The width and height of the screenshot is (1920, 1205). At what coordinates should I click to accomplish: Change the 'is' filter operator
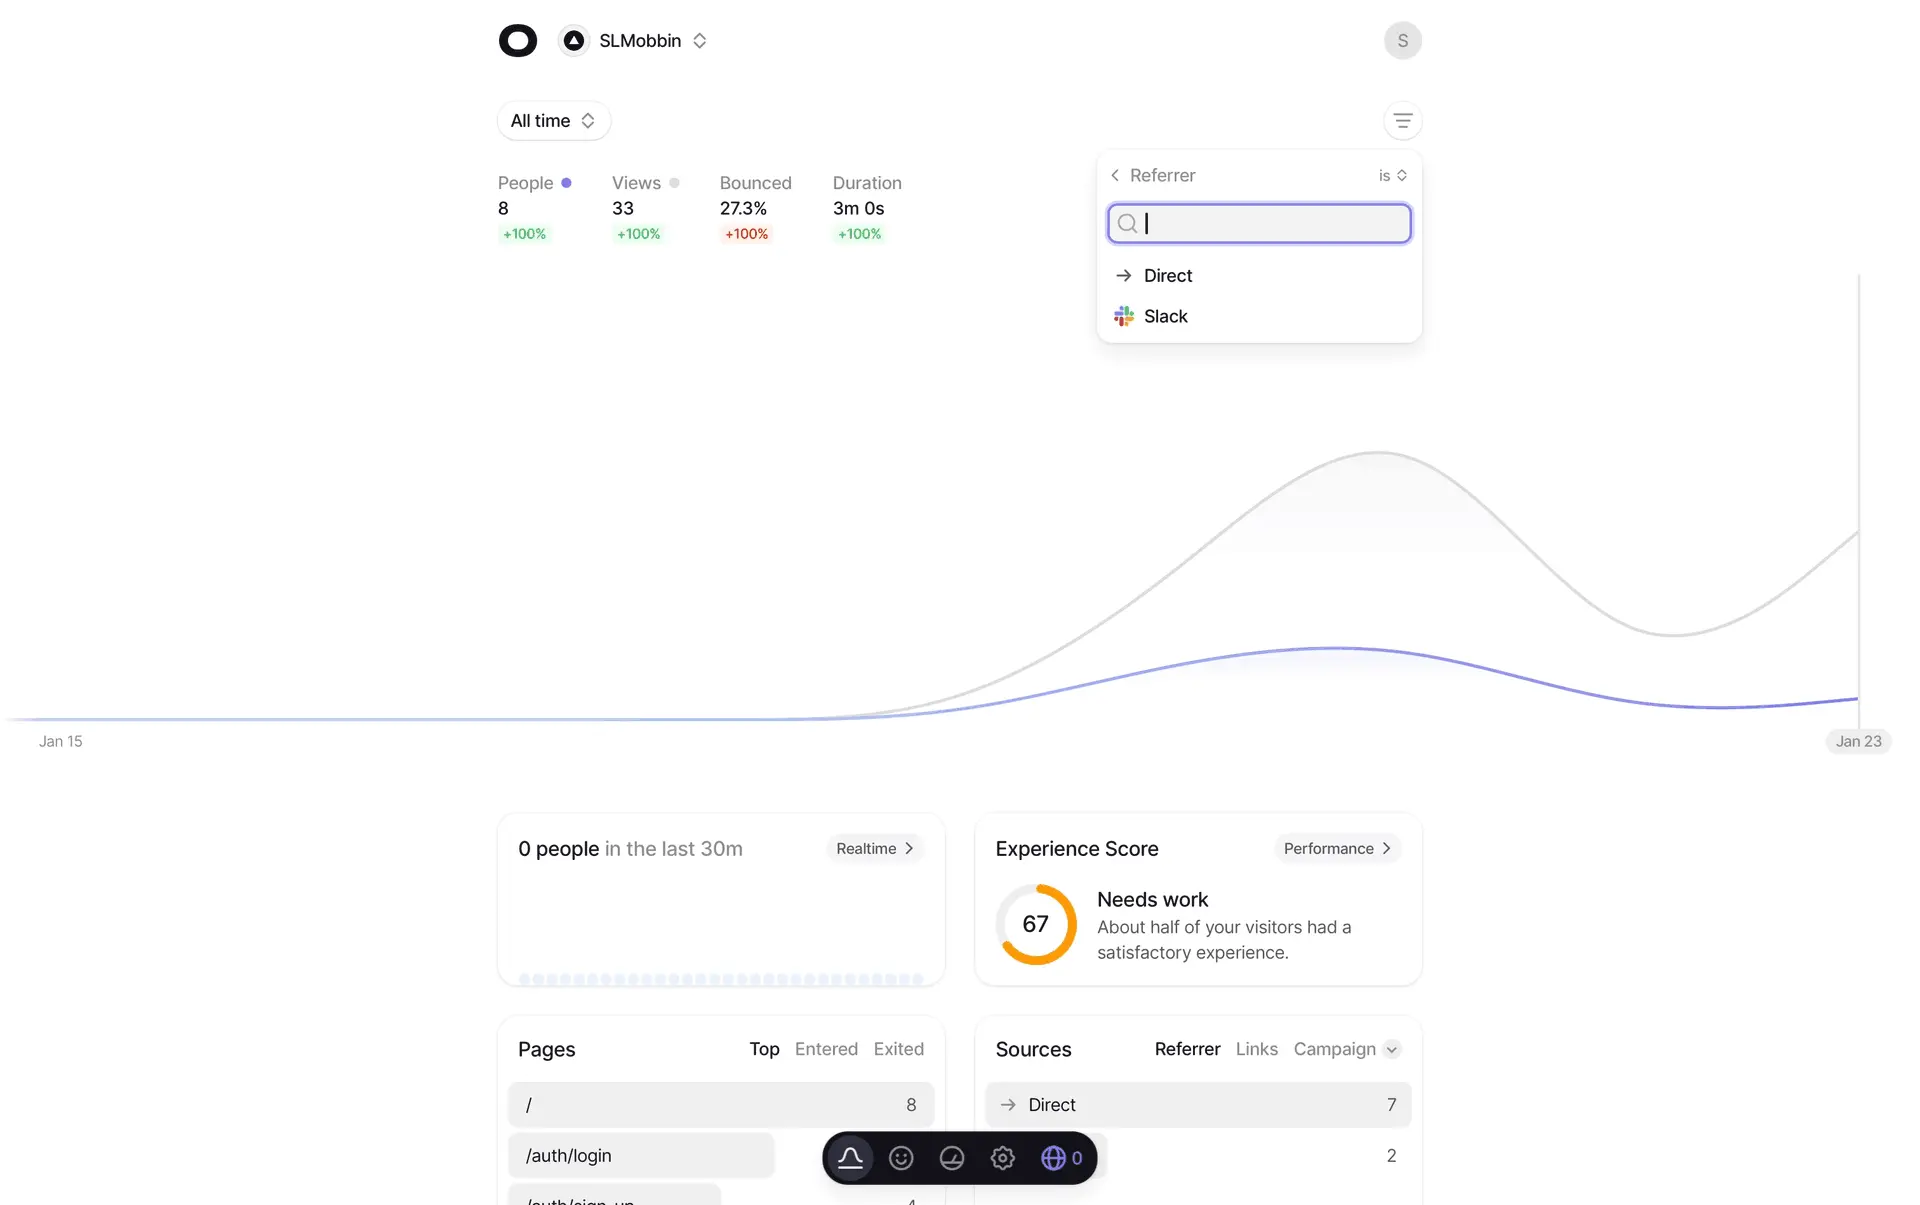click(x=1392, y=176)
